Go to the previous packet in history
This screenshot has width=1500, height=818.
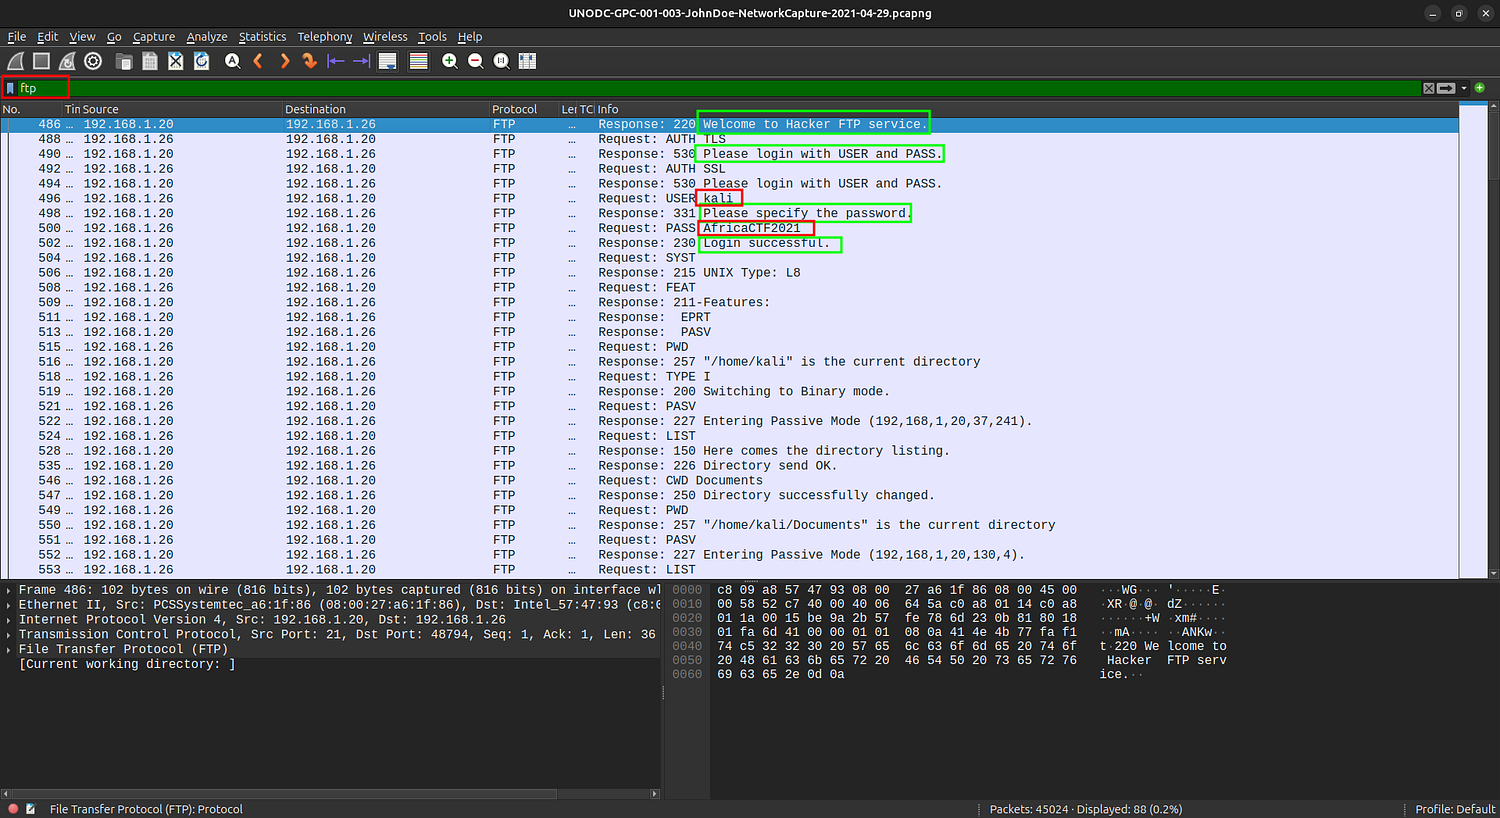pos(258,61)
